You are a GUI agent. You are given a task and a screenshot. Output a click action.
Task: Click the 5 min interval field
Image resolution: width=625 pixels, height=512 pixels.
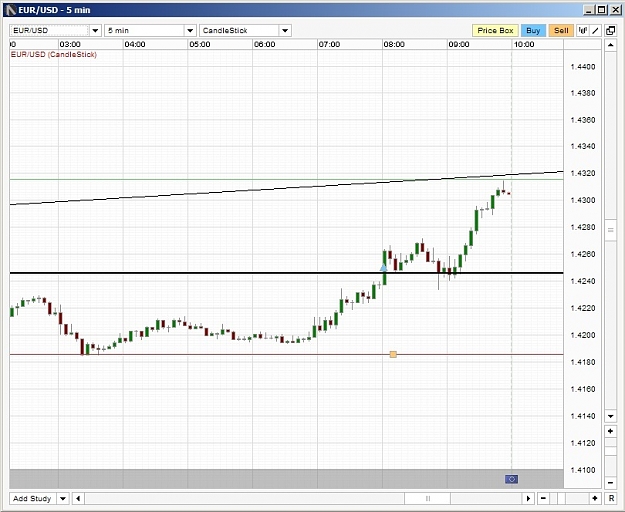(145, 30)
